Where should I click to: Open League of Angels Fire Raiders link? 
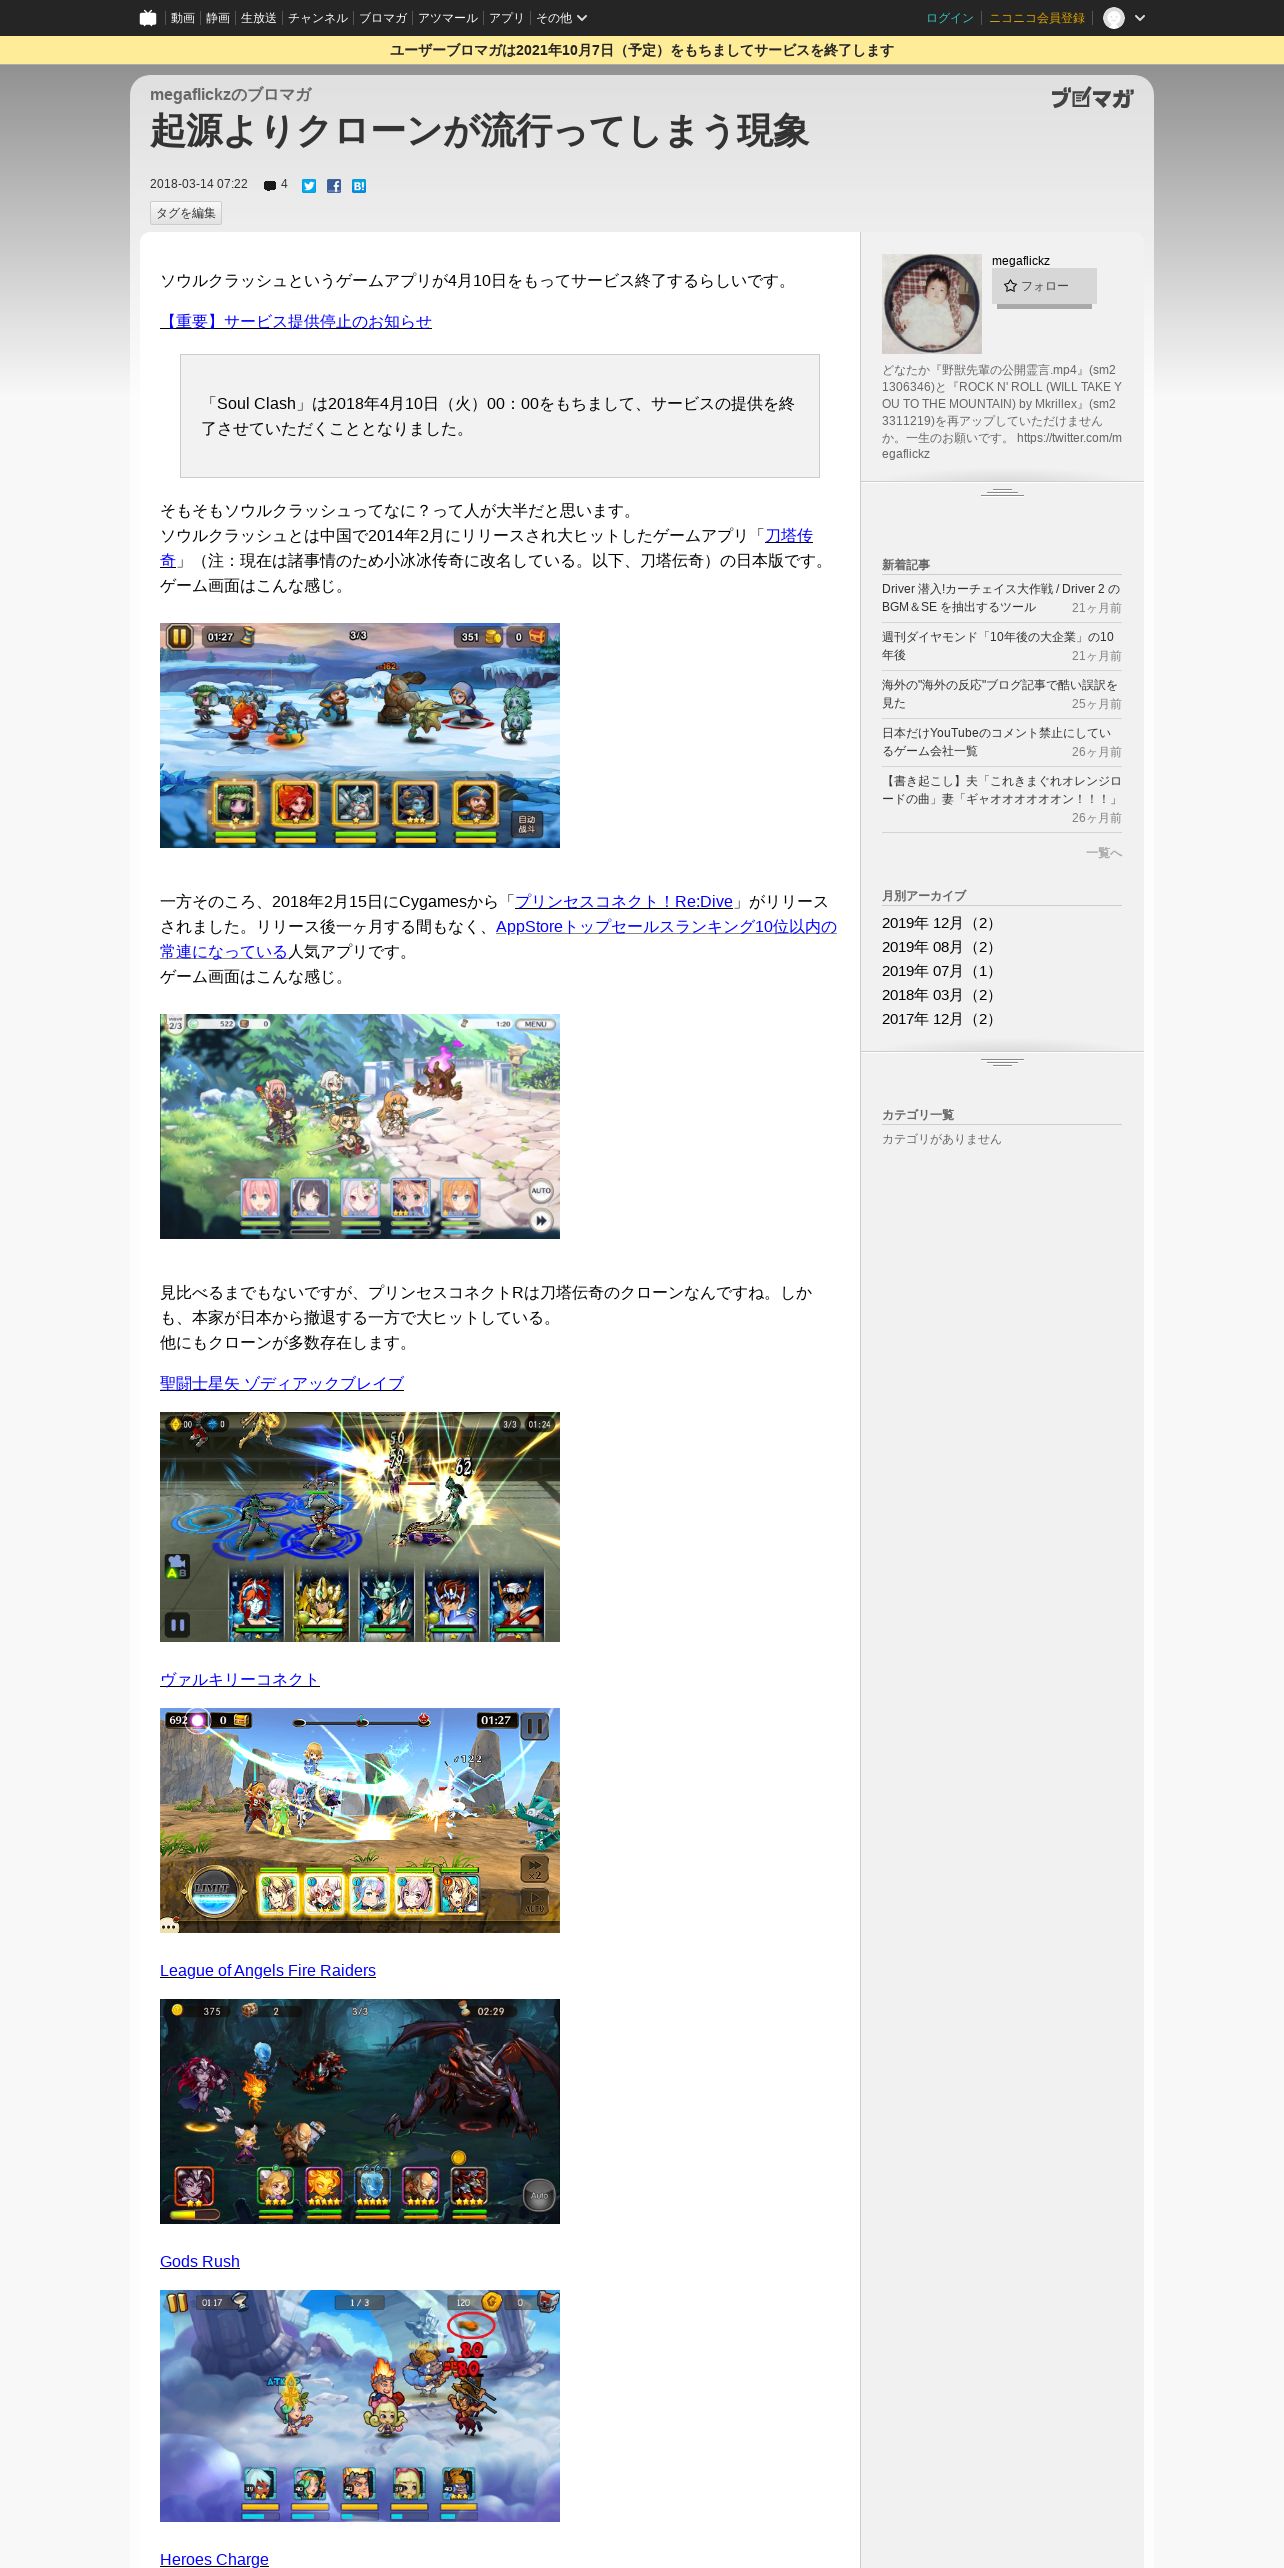pyautogui.click(x=268, y=1970)
